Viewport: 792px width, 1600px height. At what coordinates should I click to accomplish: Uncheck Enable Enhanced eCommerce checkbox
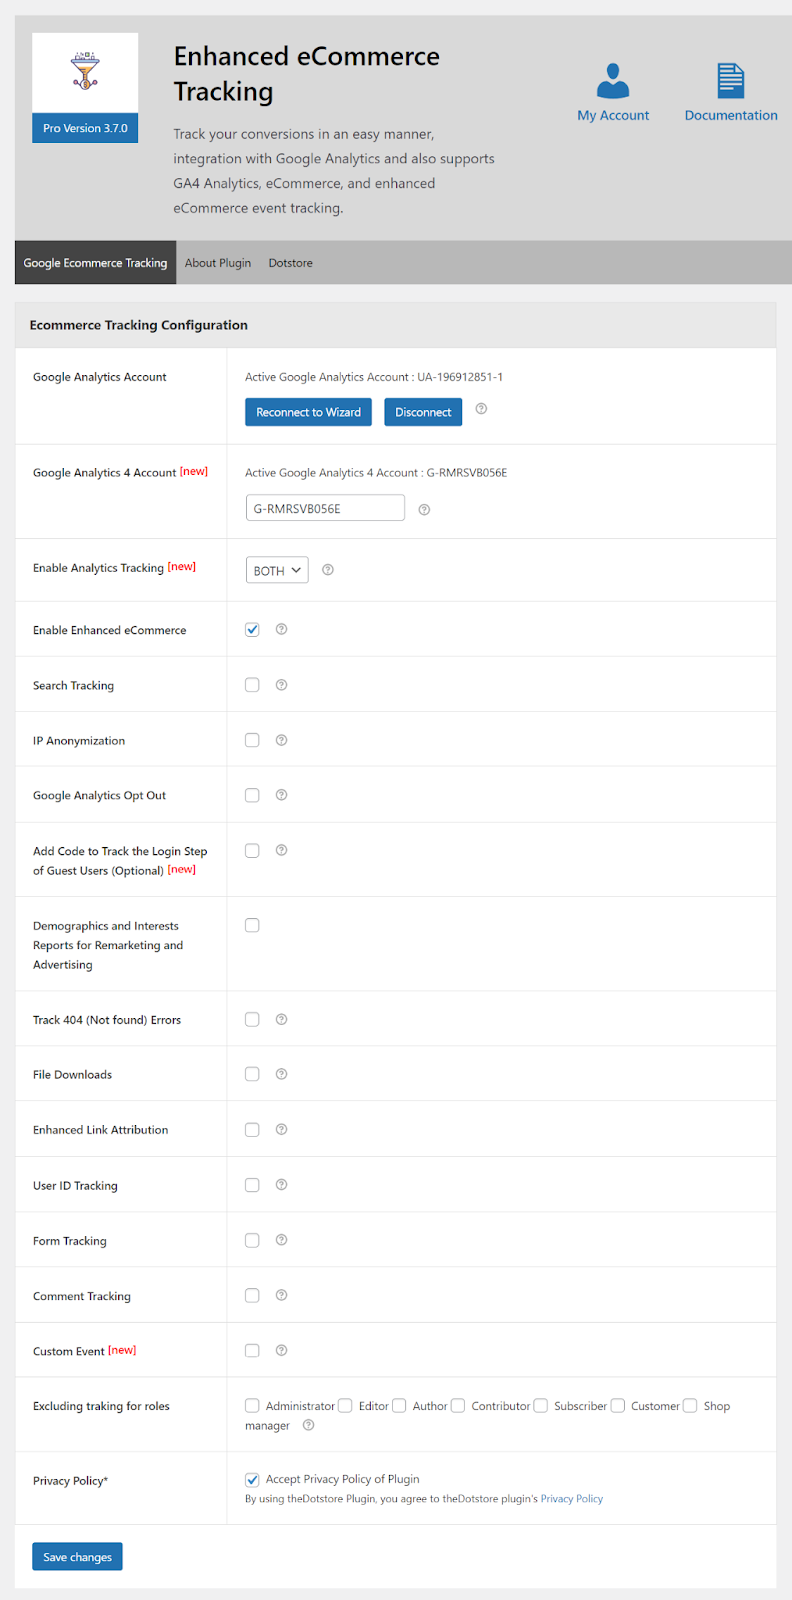252,630
